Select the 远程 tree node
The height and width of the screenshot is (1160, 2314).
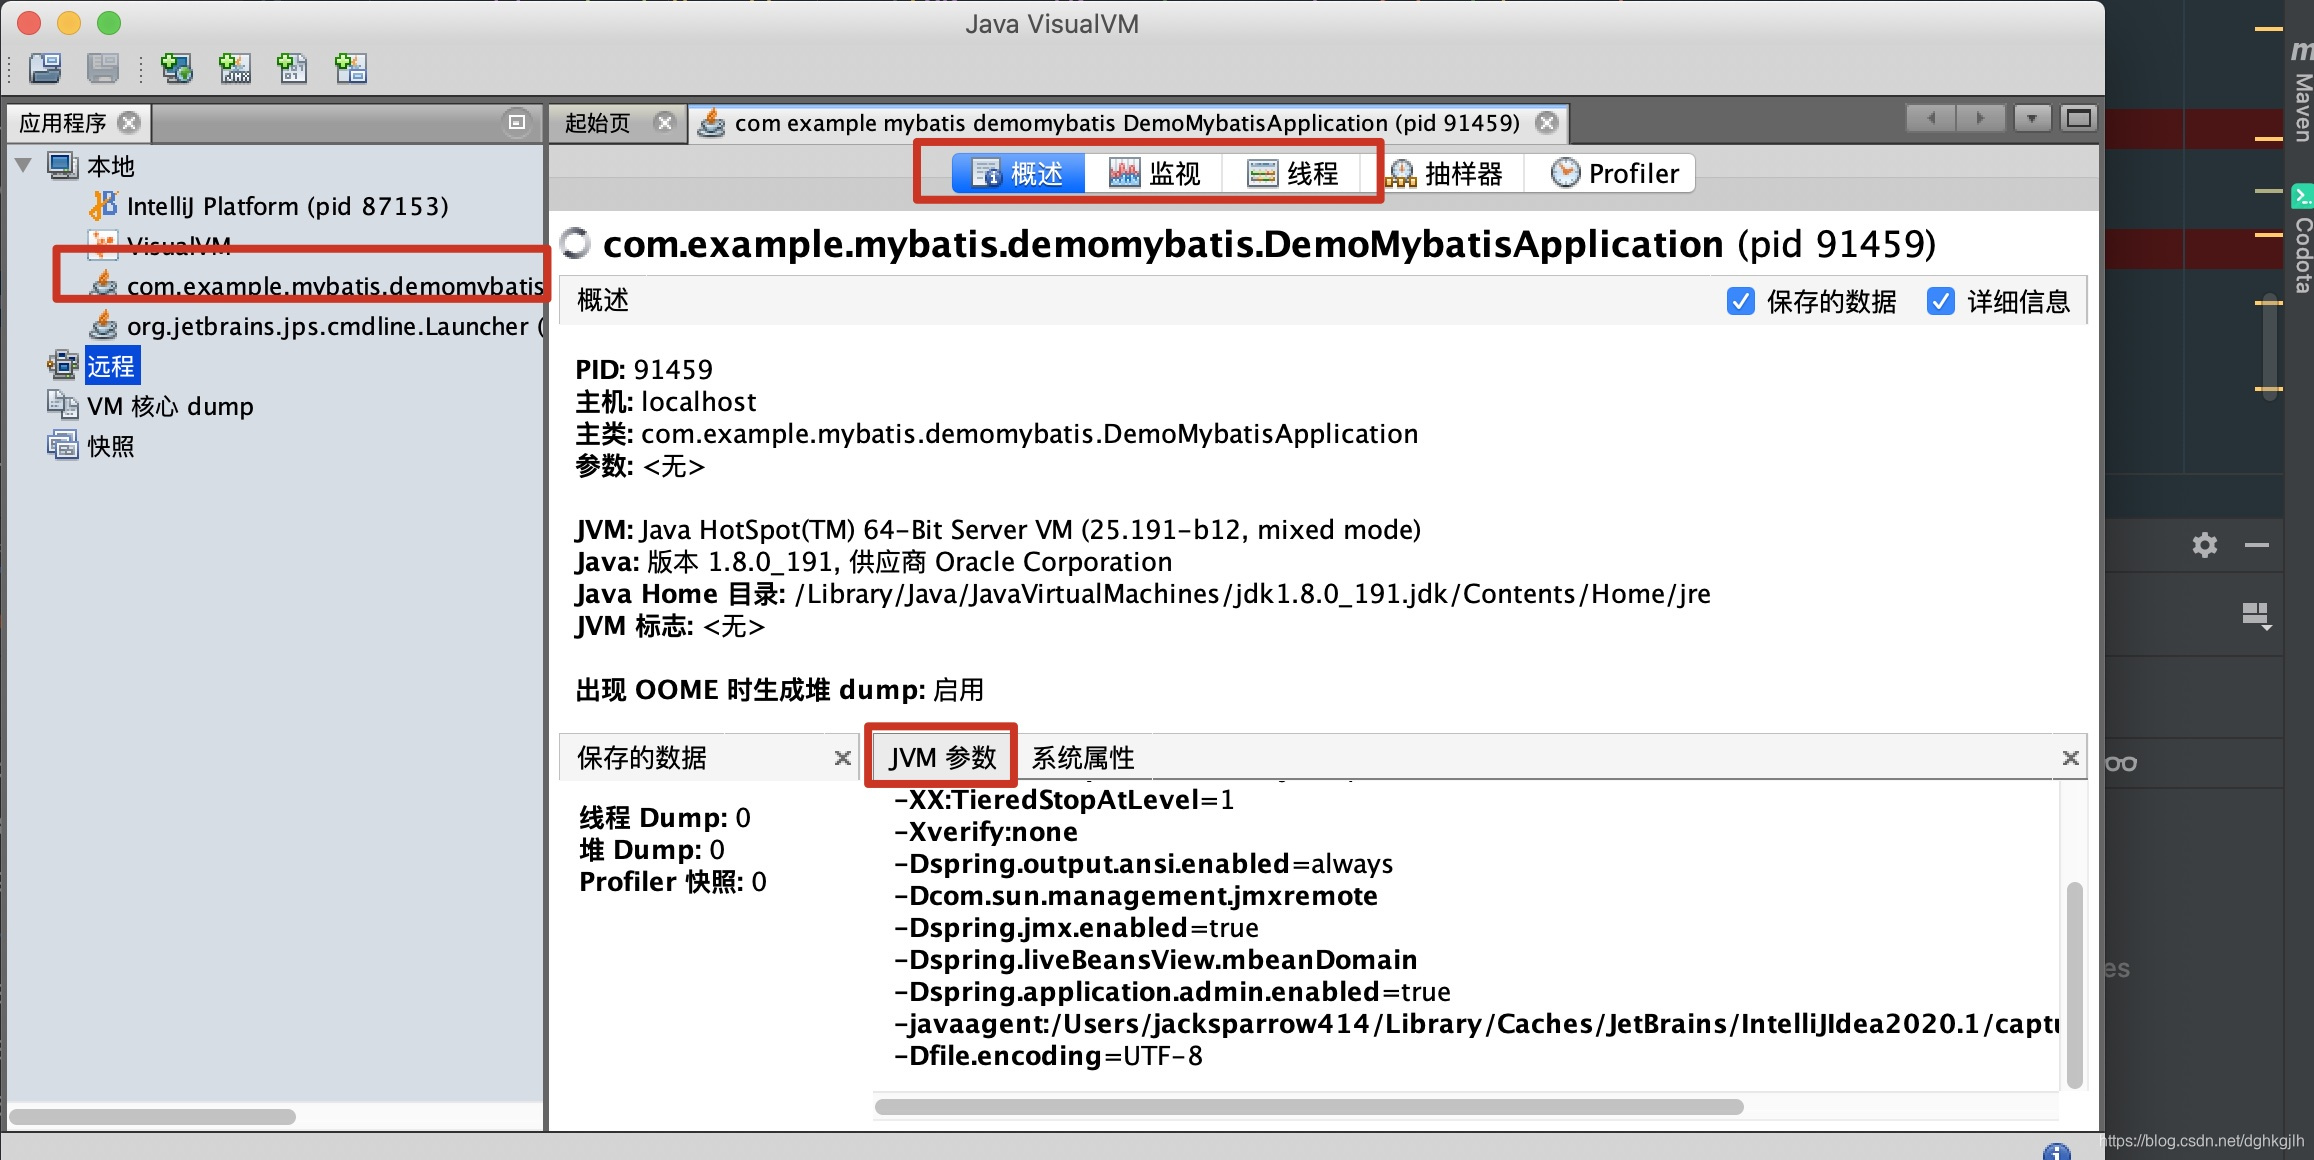point(111,366)
